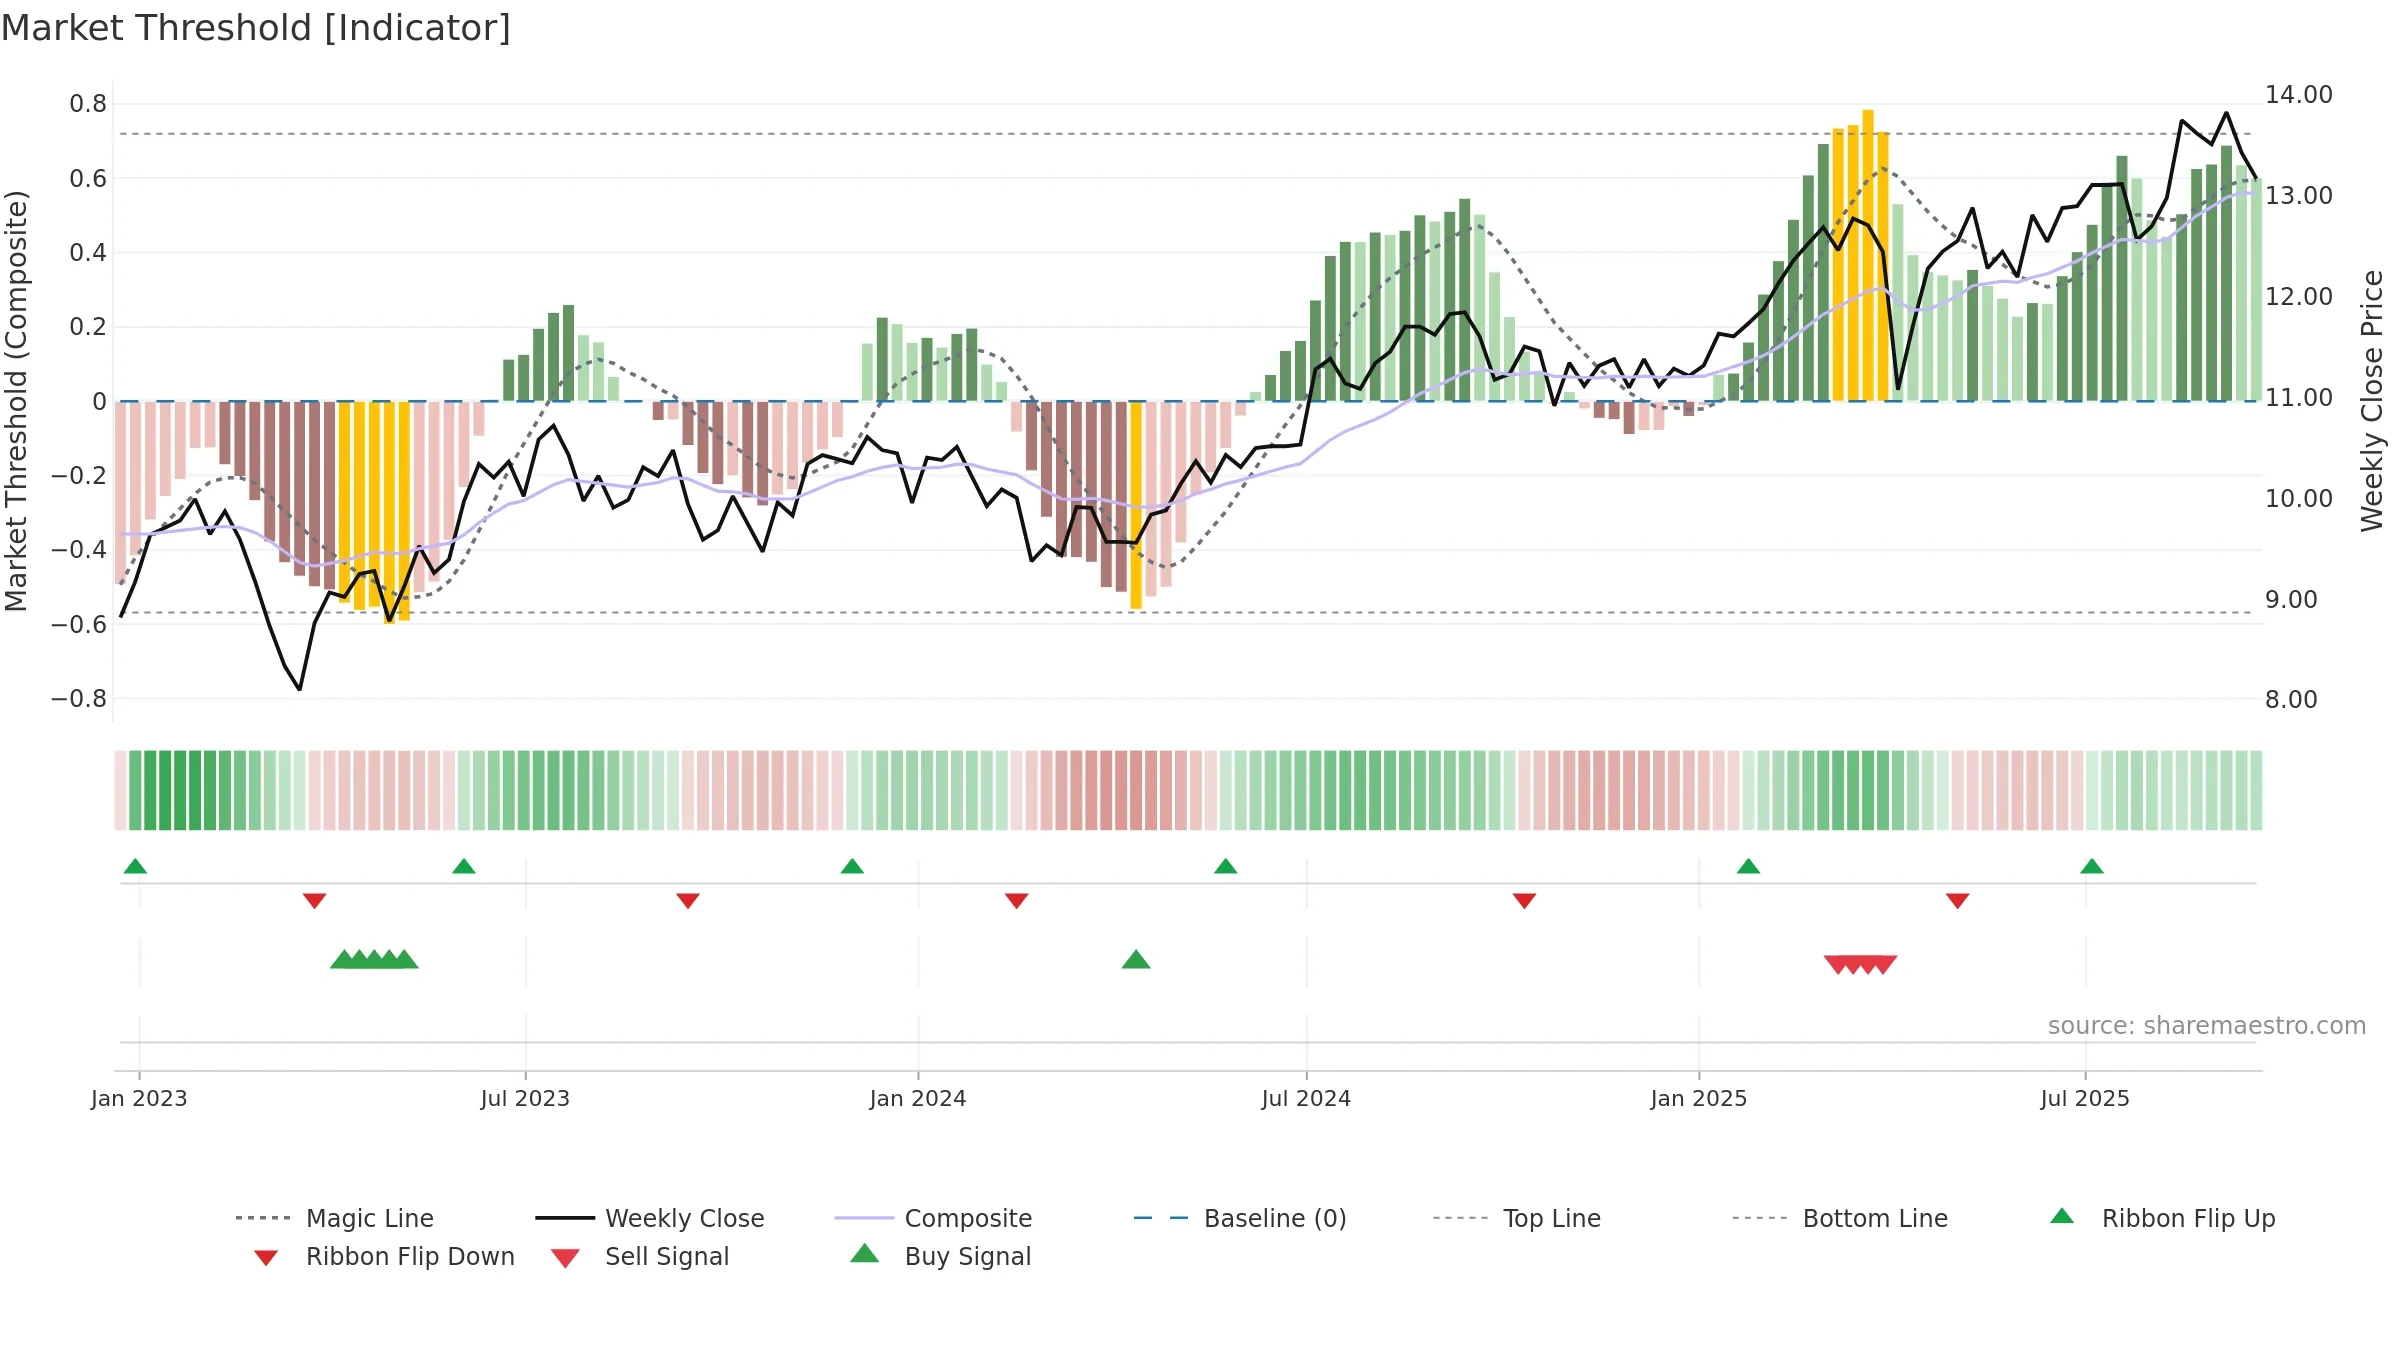The height and width of the screenshot is (1350, 2400).
Task: Select the Ribbon Flip Down marker near February 2024
Action: click(1017, 901)
